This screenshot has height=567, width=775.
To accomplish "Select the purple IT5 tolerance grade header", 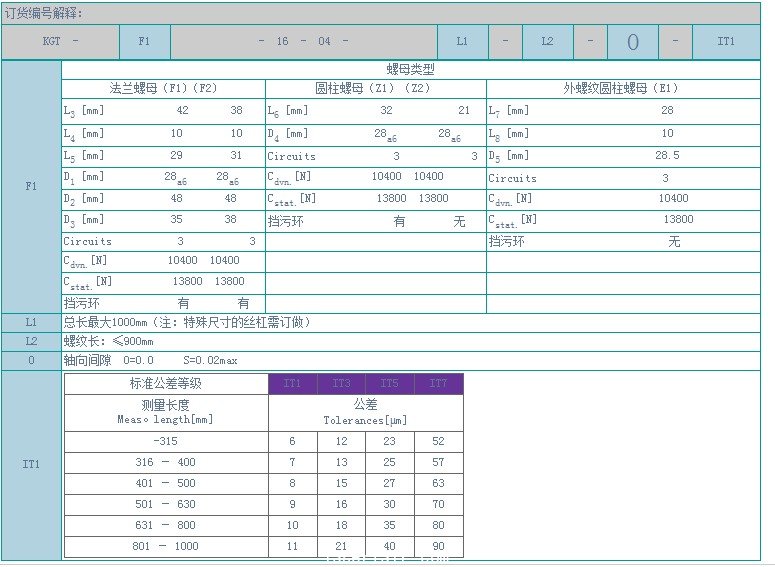I will [389, 384].
